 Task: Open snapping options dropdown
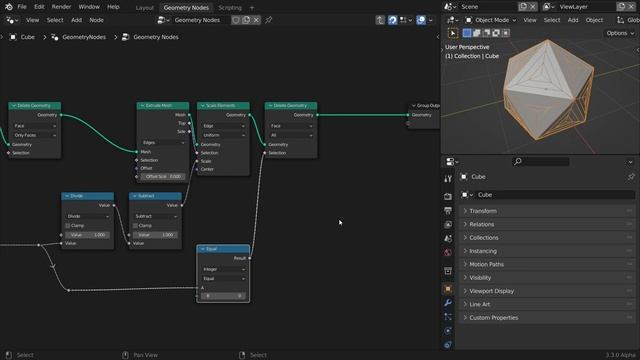pyautogui.click(x=406, y=20)
